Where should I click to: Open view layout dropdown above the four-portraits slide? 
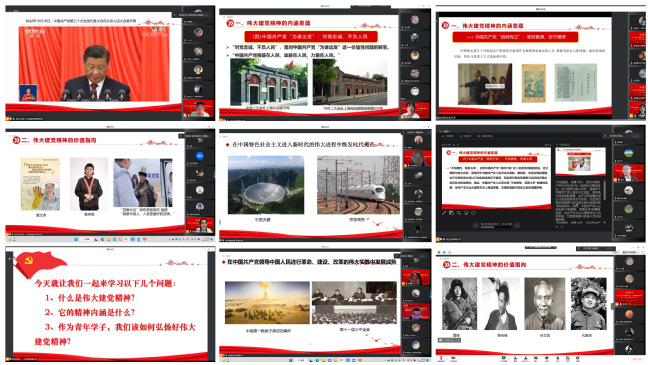coord(629,252)
